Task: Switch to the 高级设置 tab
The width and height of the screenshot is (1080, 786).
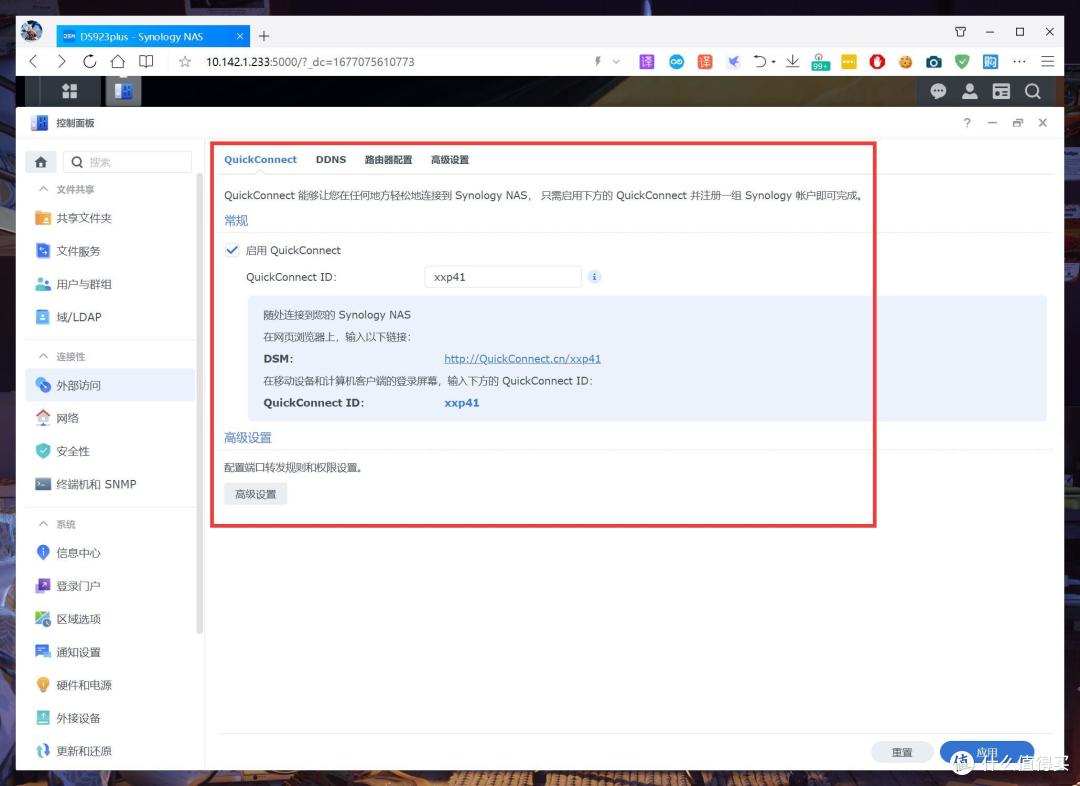Action: click(450, 159)
